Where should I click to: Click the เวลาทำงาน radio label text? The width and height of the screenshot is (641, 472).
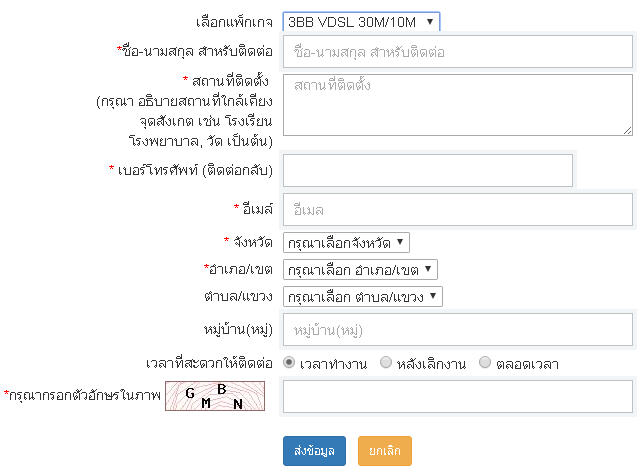click(332, 363)
